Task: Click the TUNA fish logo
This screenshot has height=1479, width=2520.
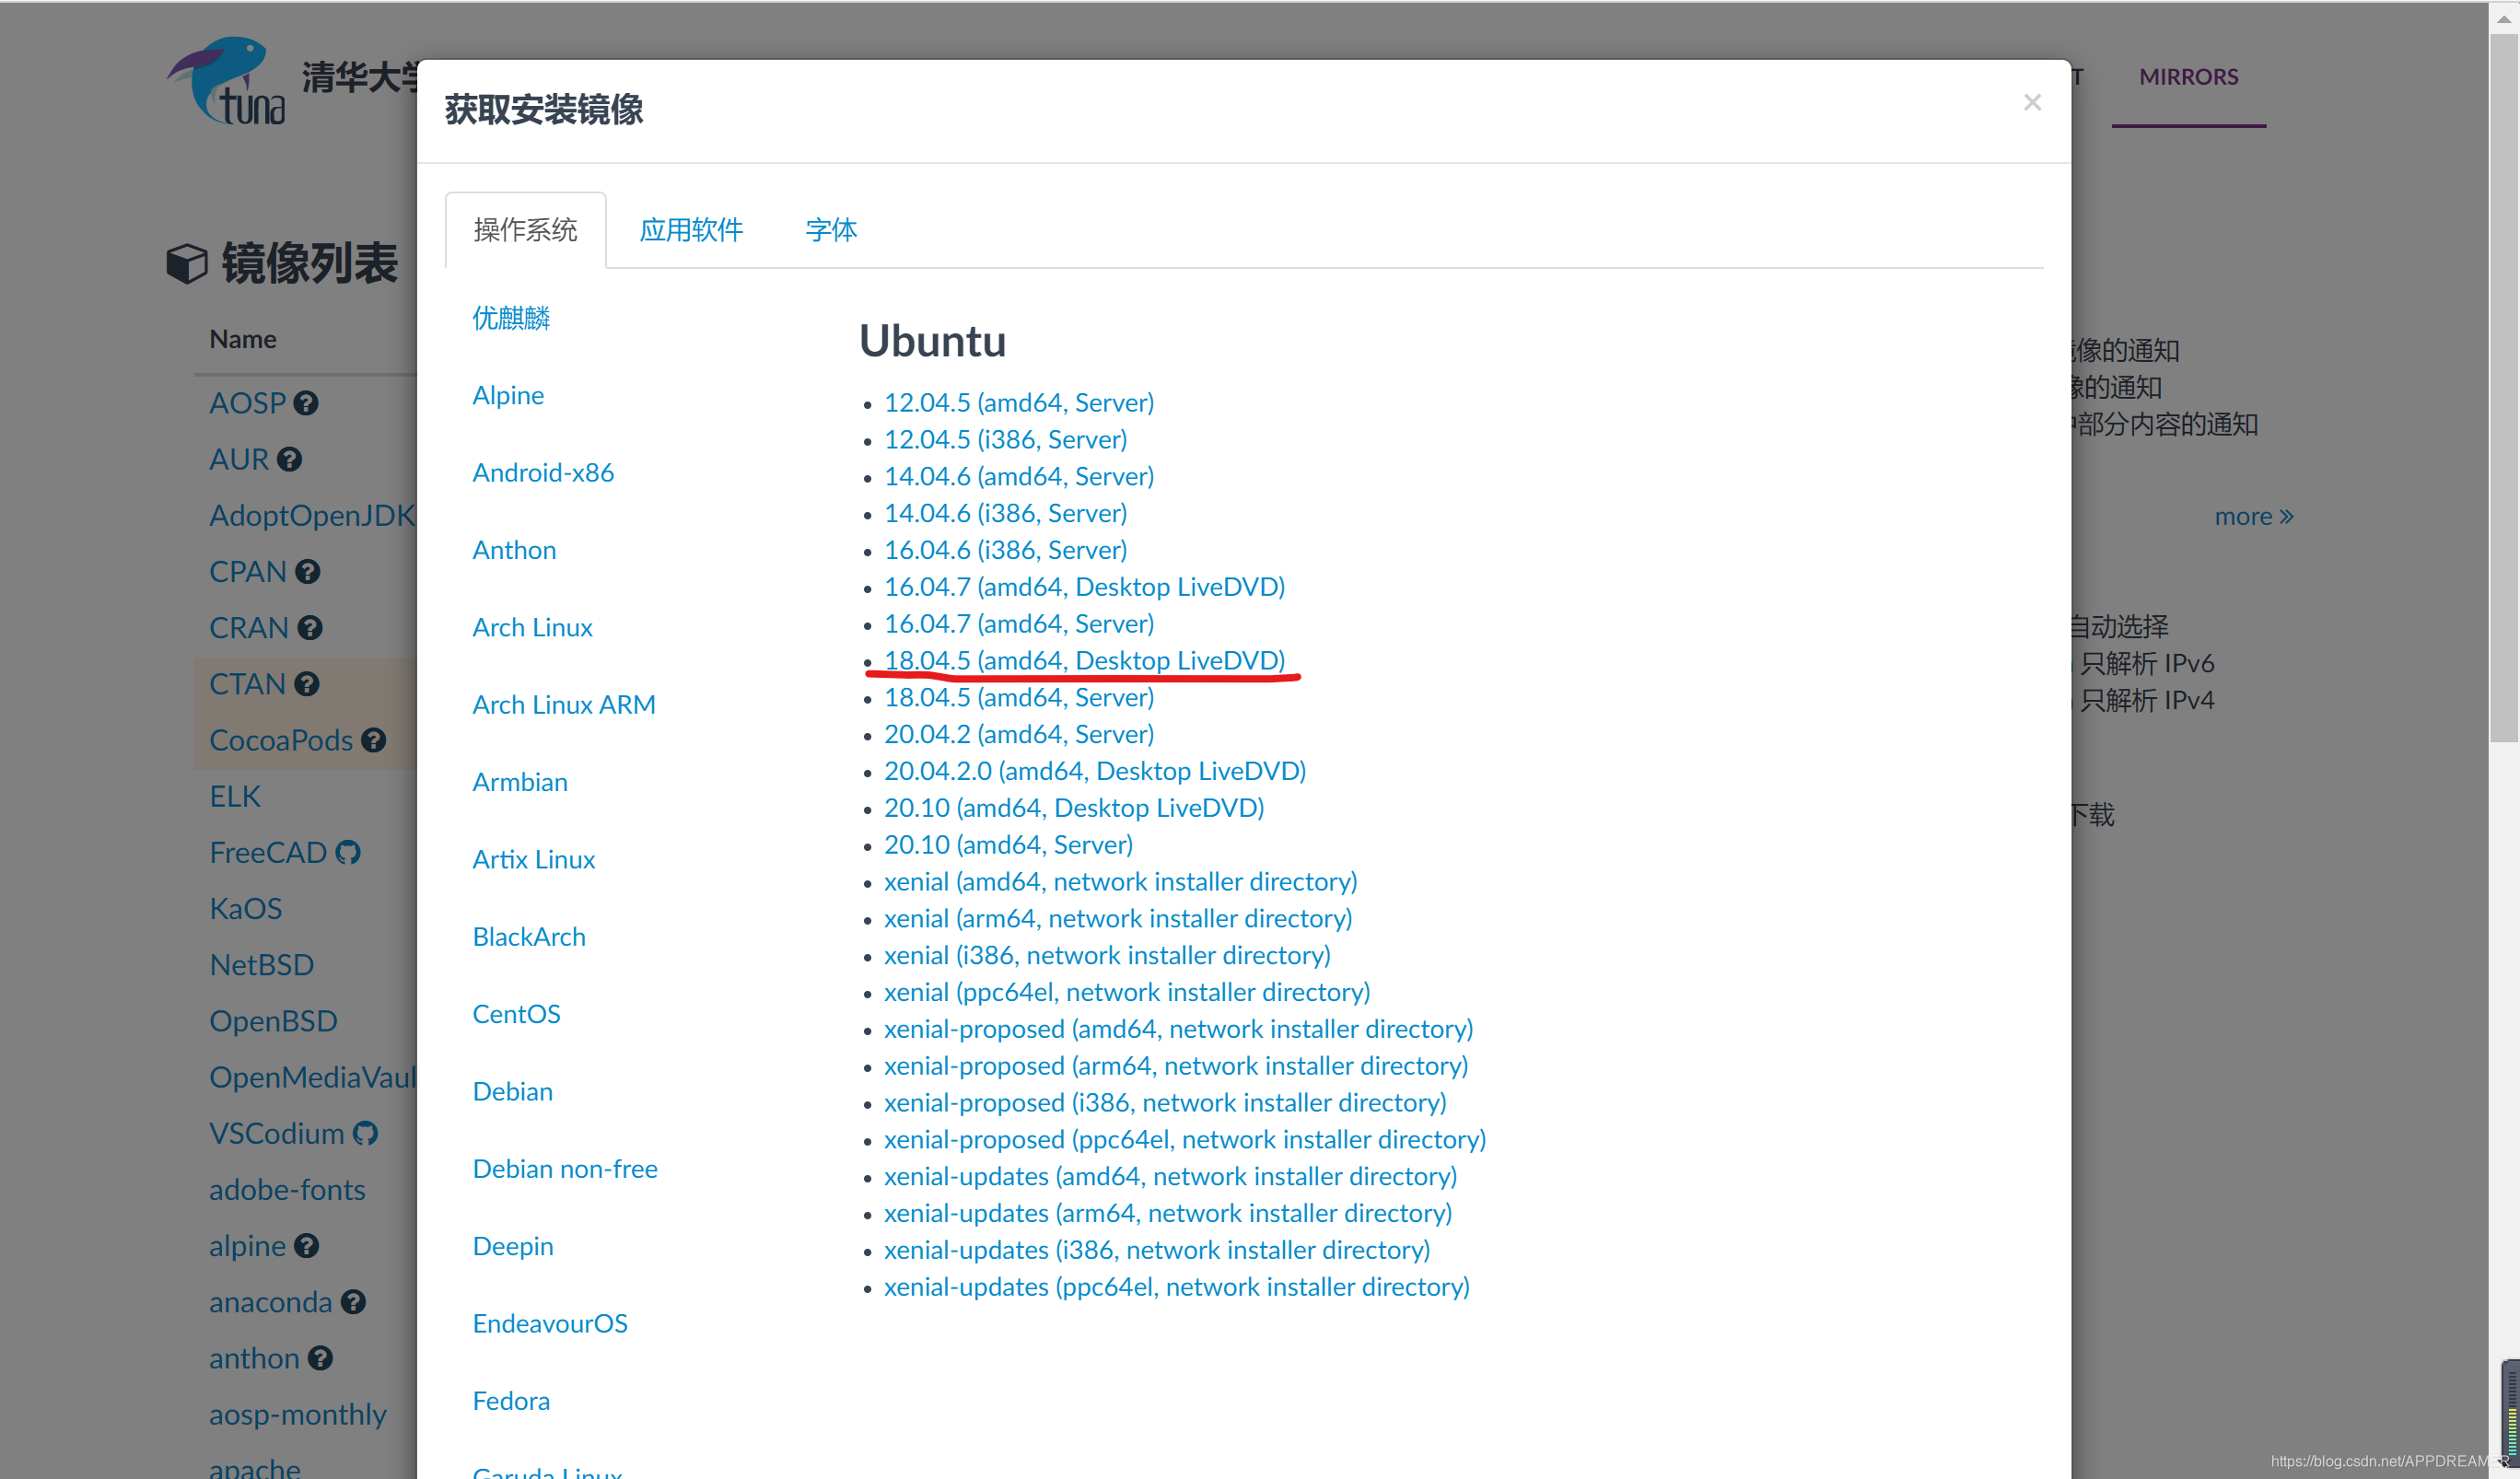Action: (226, 81)
